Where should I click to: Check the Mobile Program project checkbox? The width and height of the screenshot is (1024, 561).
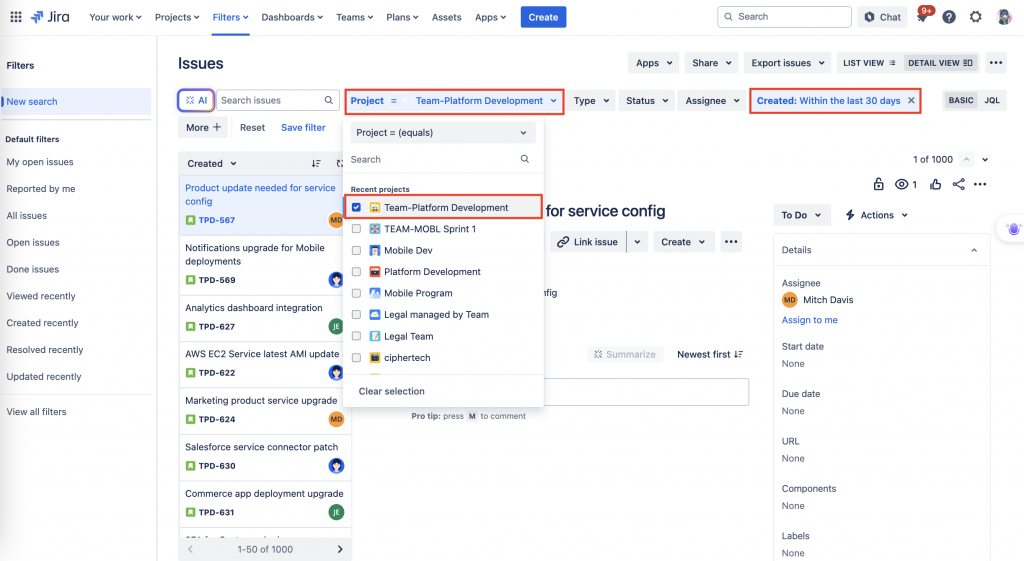[x=356, y=293]
